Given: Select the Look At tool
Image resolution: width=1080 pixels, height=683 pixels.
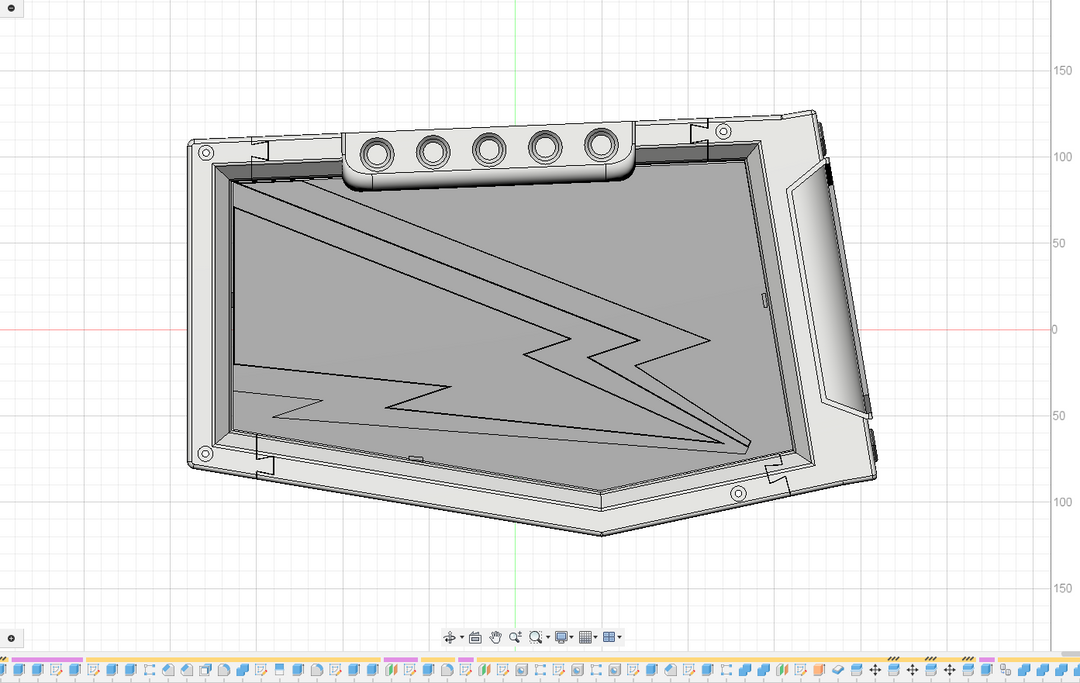Looking at the screenshot, I should [x=474, y=637].
